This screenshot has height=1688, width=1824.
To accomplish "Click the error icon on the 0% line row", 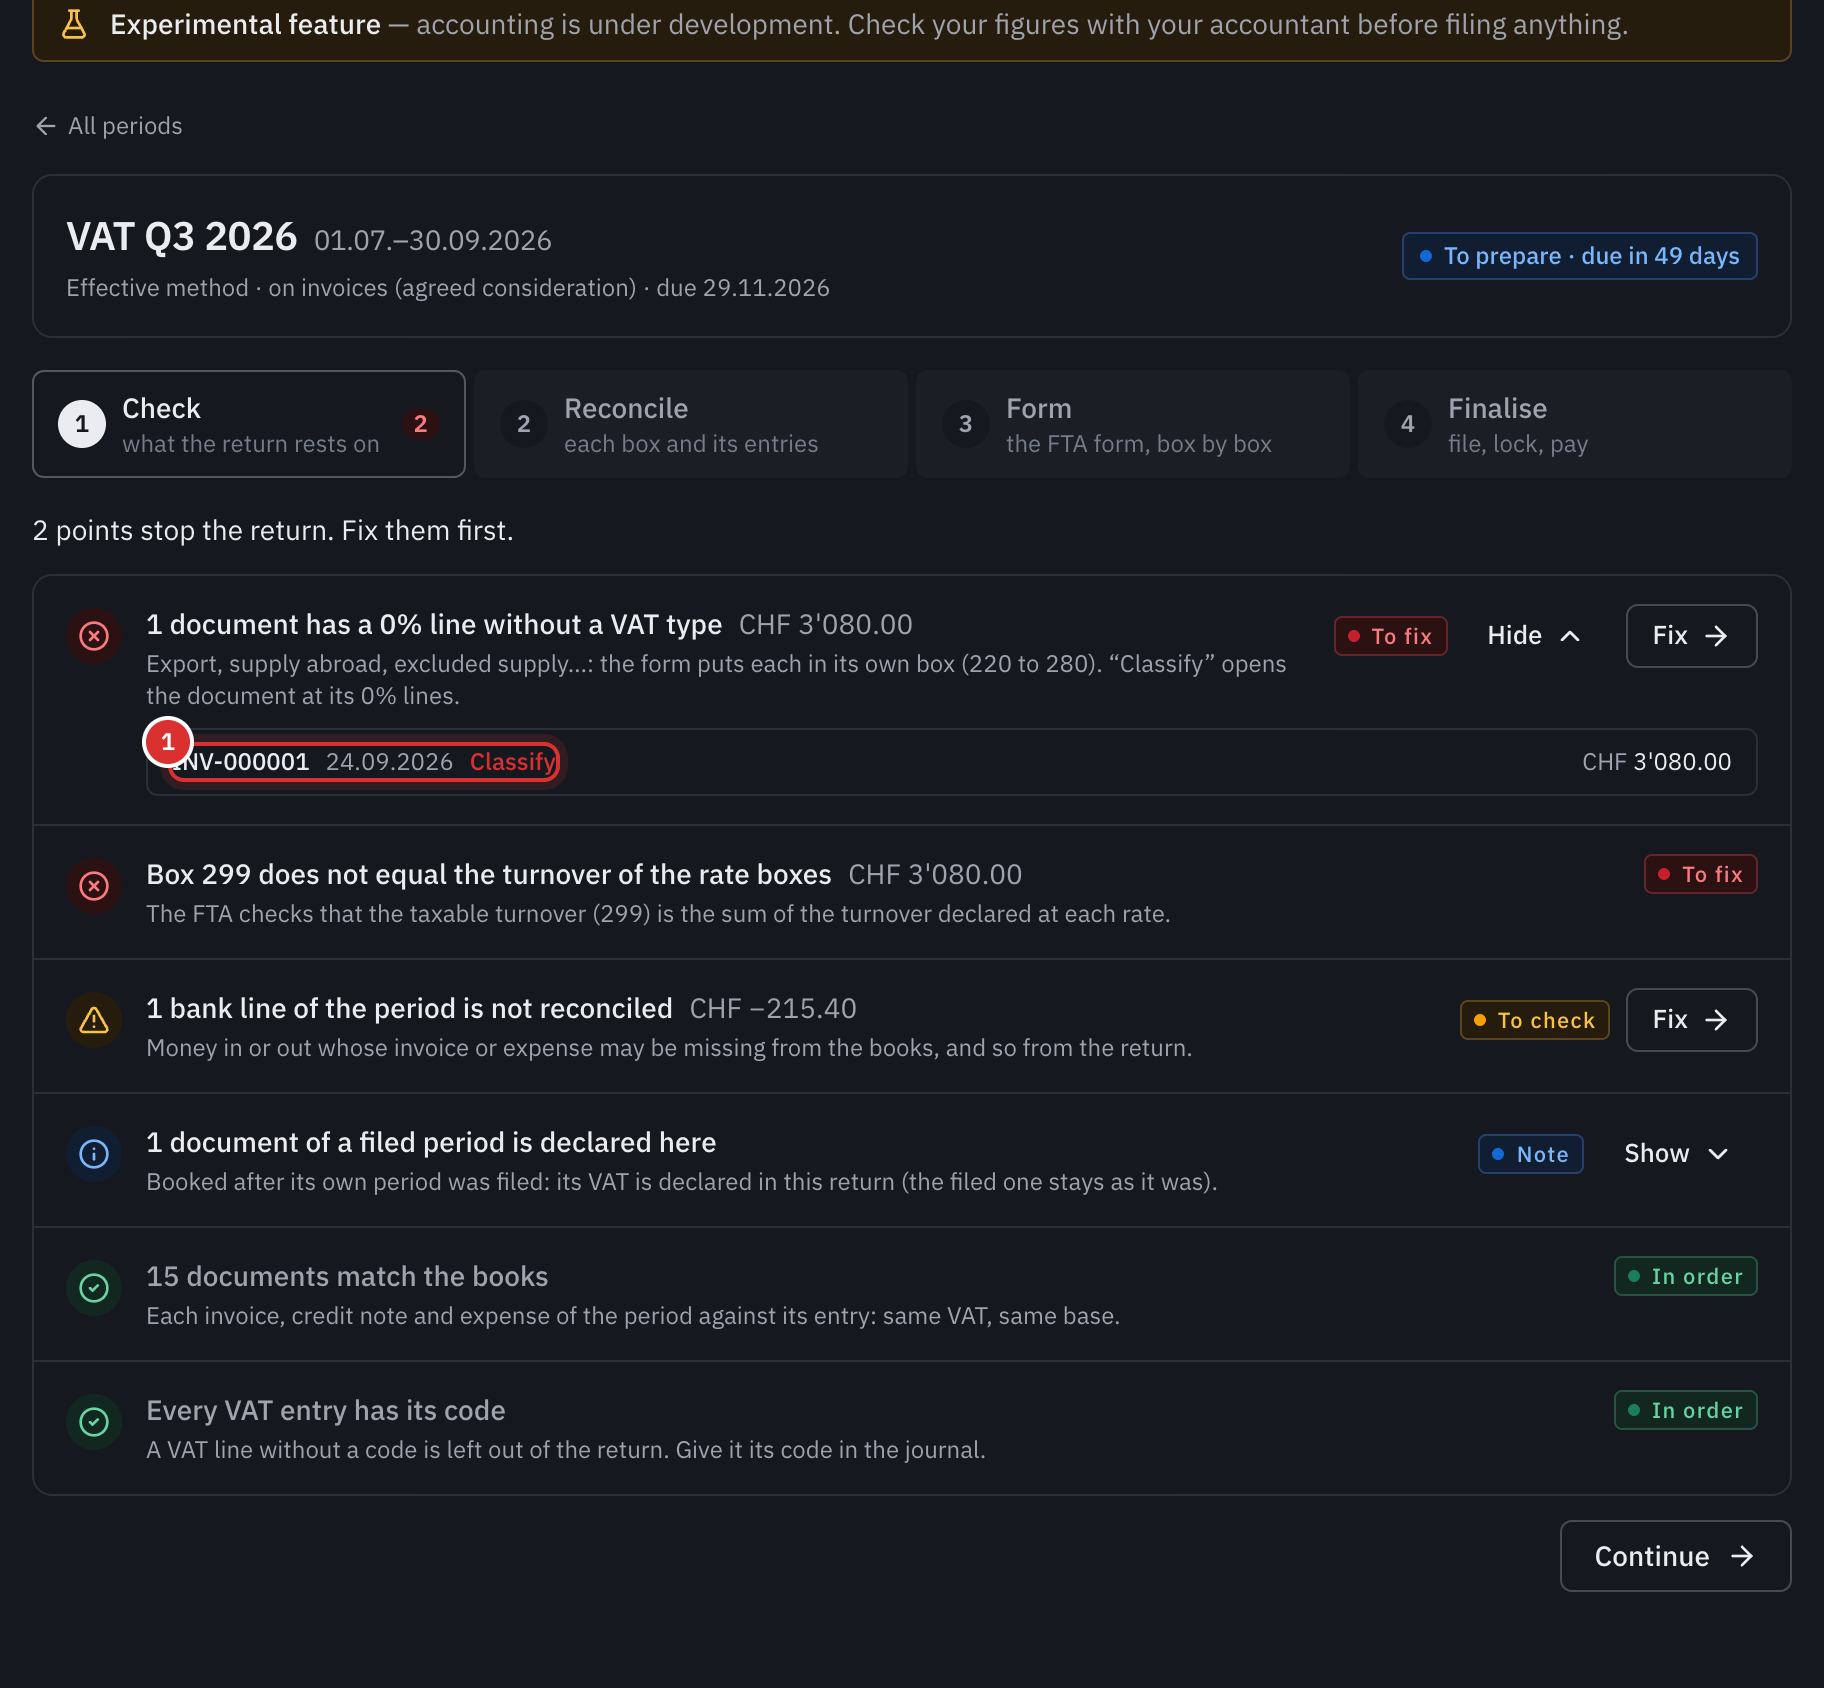I will coord(94,636).
